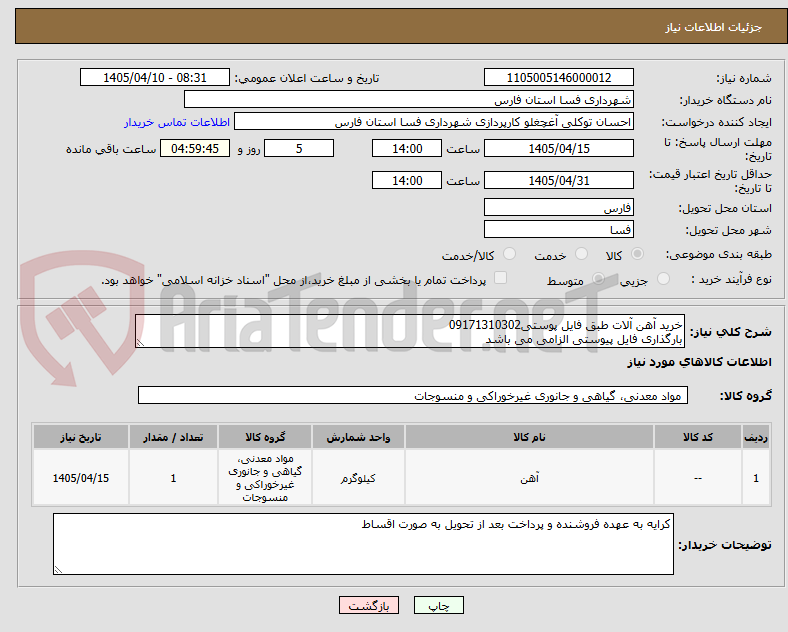Select the کالا radio button

pos(637,254)
